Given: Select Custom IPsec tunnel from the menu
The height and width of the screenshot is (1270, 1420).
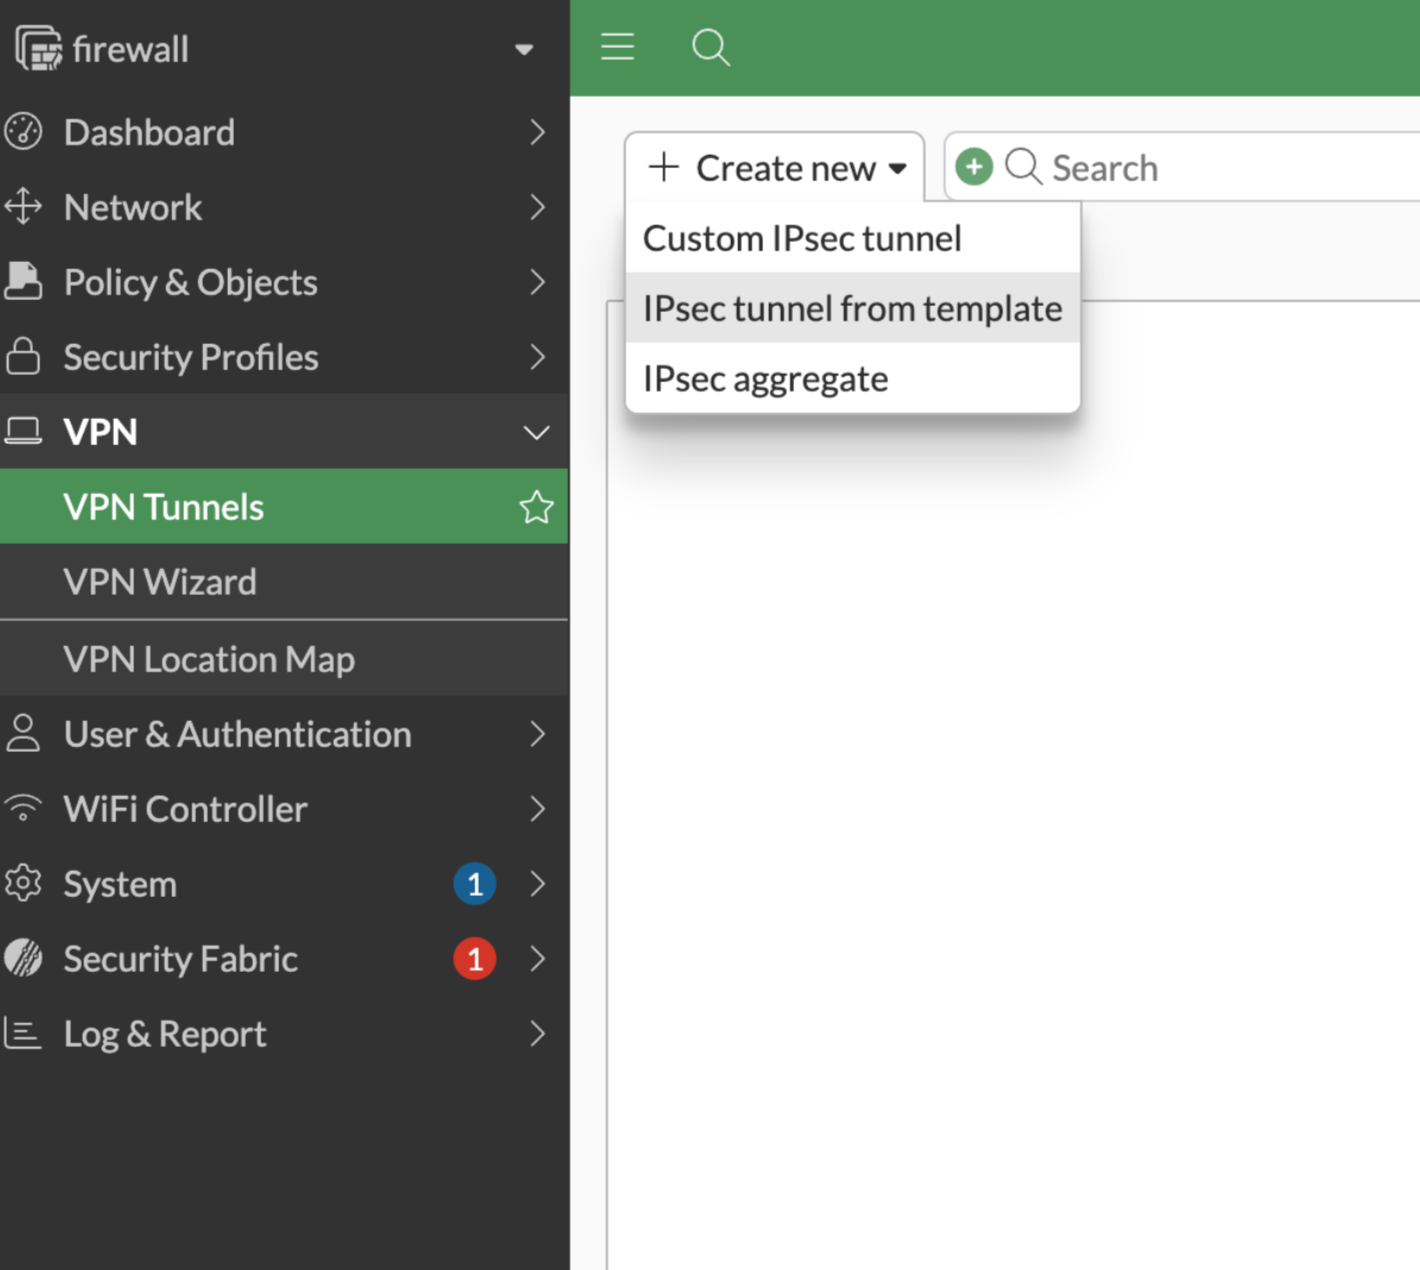Looking at the screenshot, I should coord(802,238).
